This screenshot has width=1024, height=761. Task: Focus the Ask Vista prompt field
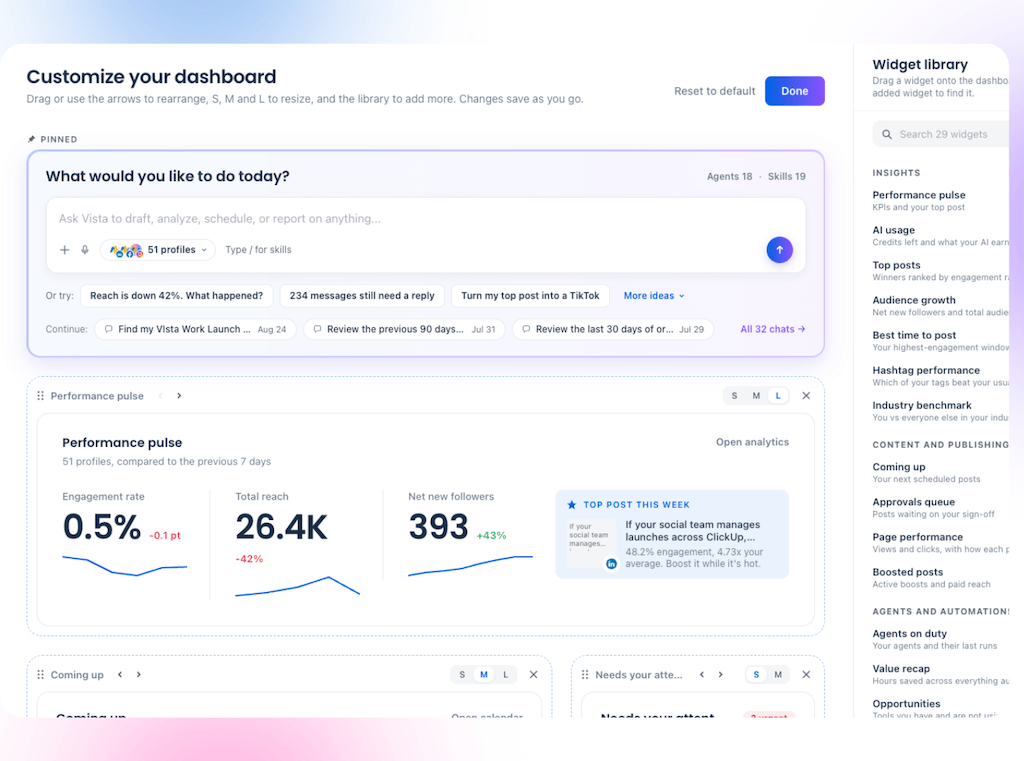426,219
